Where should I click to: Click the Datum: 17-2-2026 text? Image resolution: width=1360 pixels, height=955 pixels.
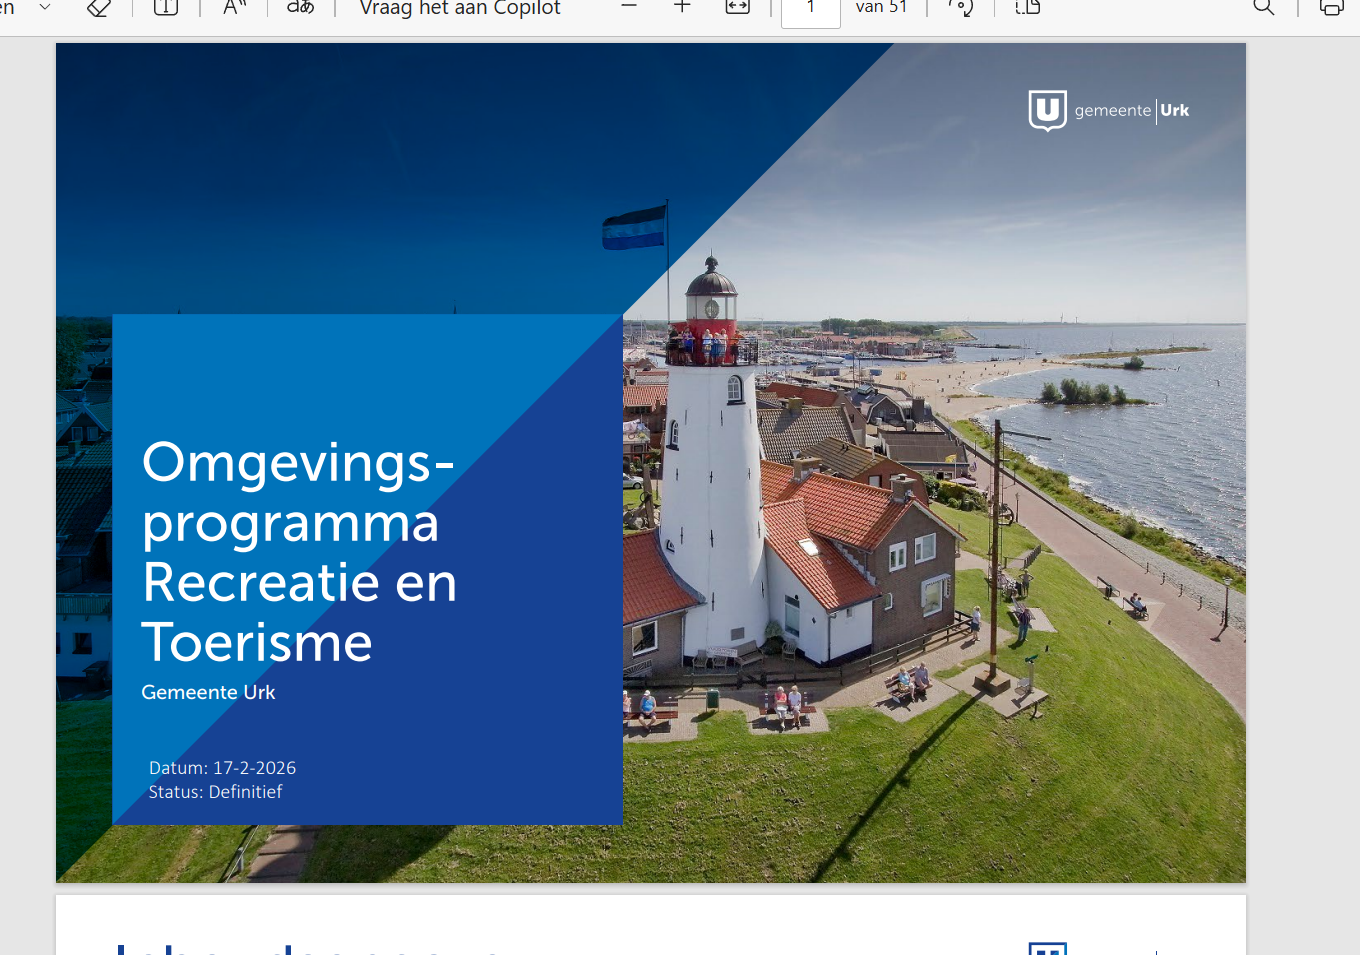[222, 768]
